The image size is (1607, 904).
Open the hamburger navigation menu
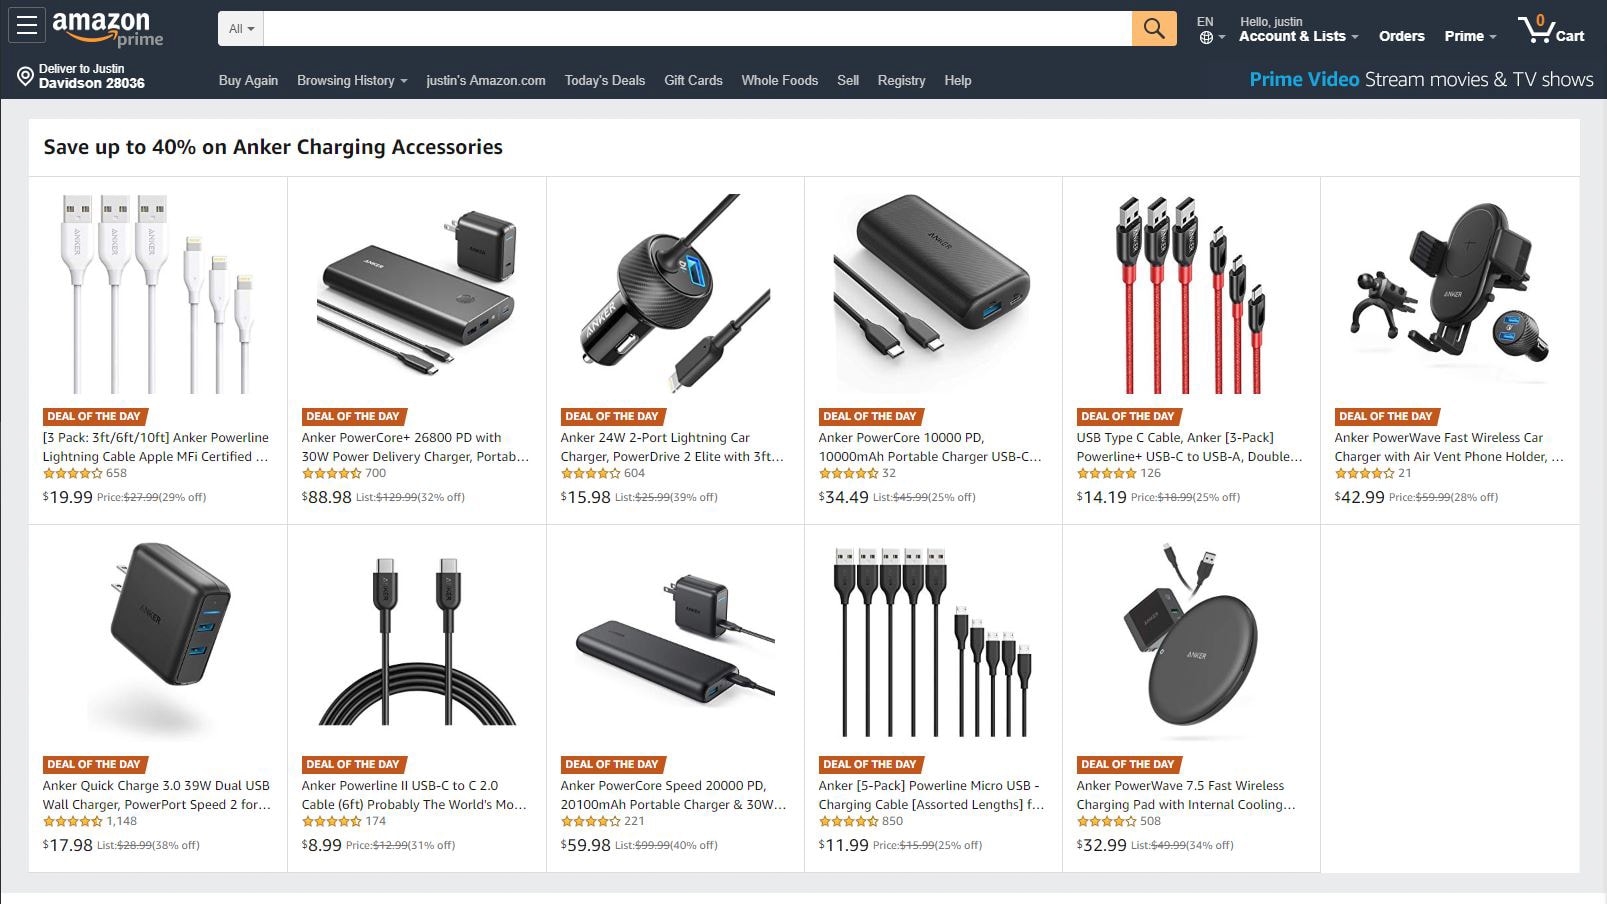27,26
